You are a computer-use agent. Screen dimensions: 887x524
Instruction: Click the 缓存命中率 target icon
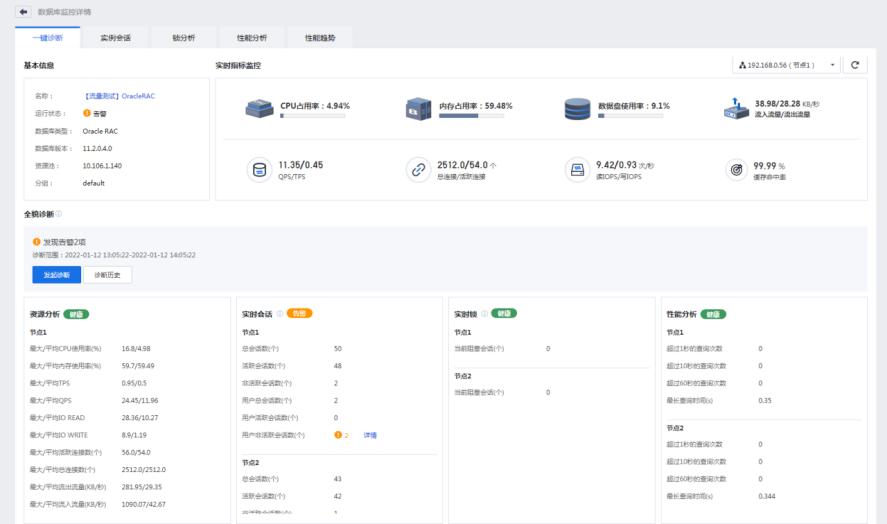736,169
